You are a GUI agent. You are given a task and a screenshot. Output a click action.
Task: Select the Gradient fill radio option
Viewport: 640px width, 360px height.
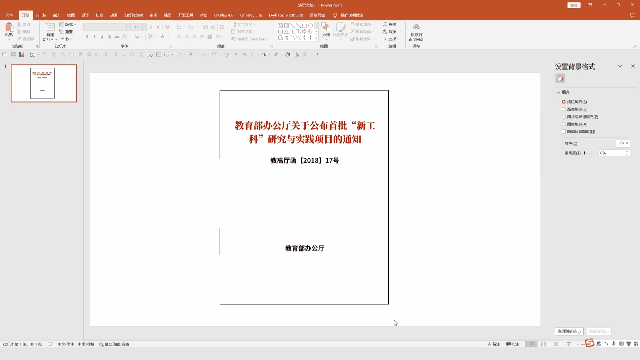(564, 109)
